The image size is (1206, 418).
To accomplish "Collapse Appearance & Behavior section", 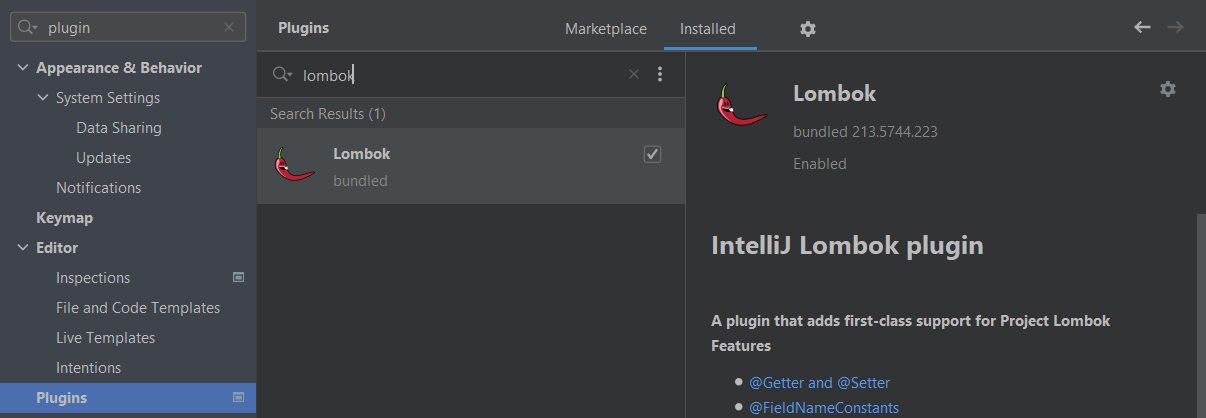I will coord(23,68).
